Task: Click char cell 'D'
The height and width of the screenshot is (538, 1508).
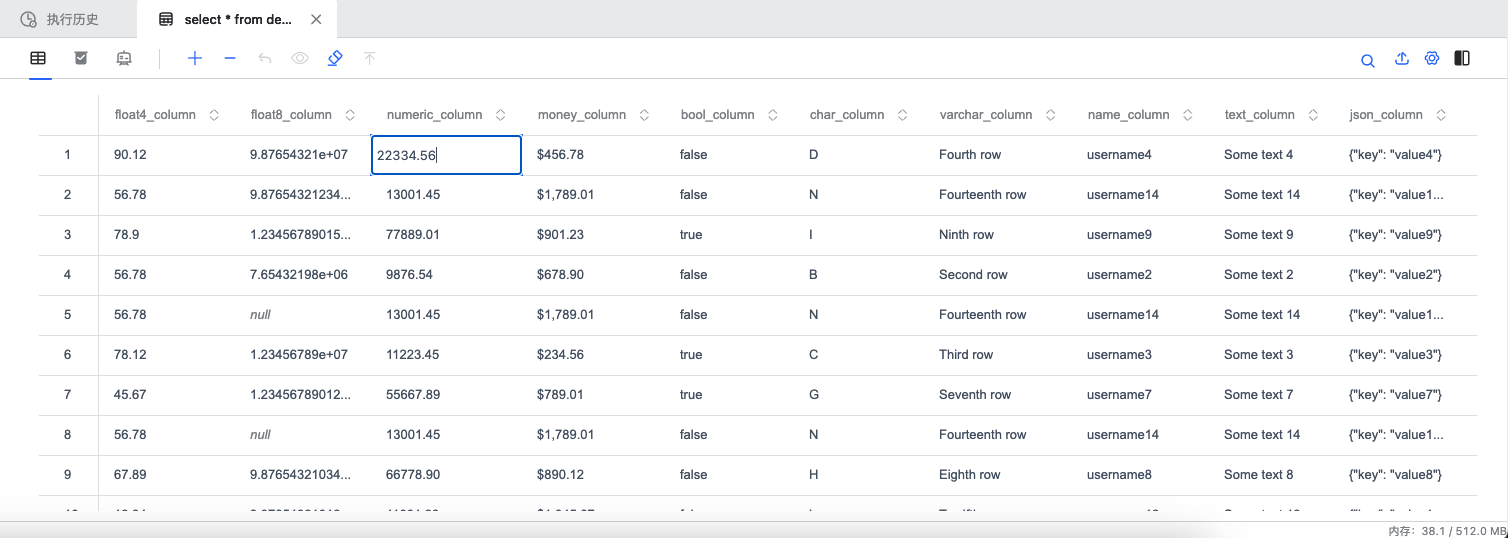Action: point(814,155)
